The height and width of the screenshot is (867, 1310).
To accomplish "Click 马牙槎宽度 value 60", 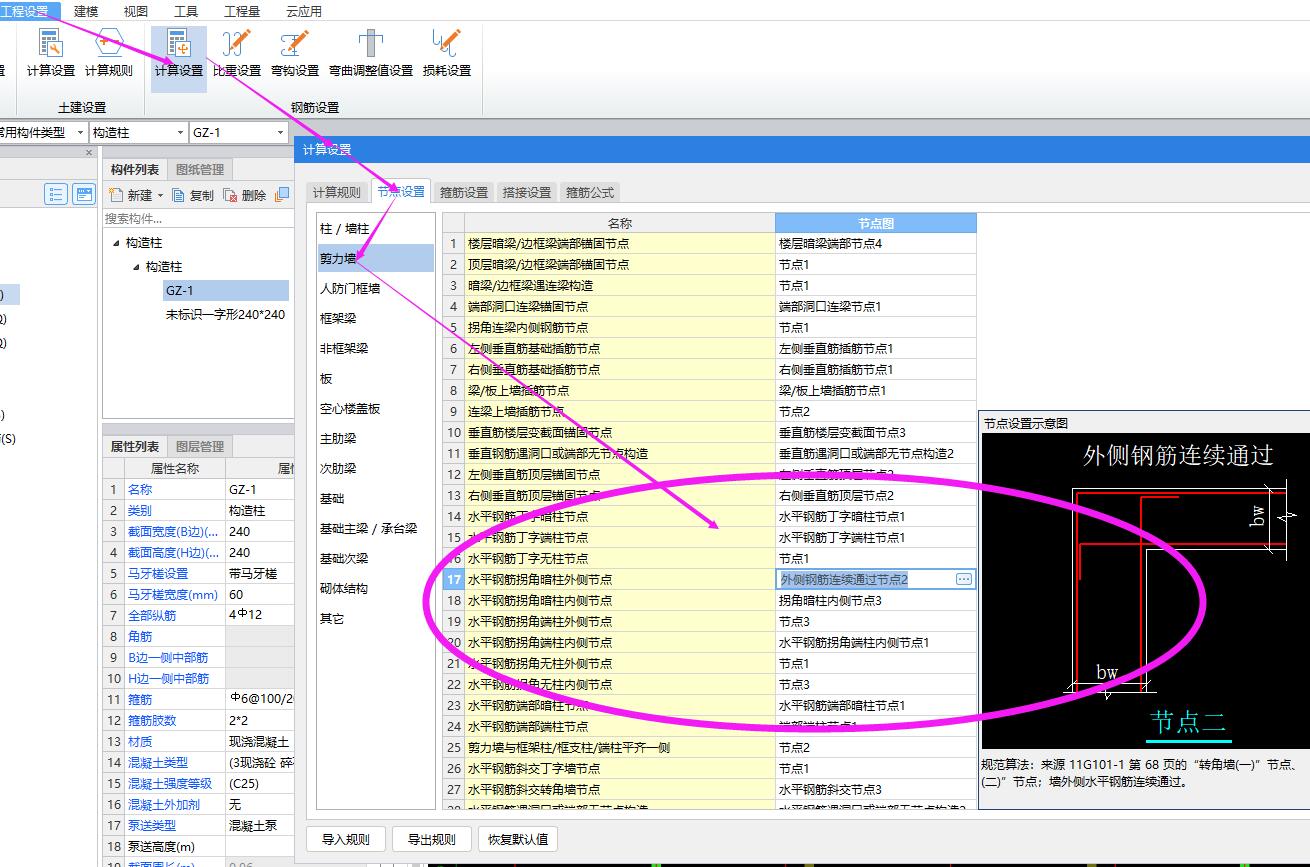I will pos(261,594).
